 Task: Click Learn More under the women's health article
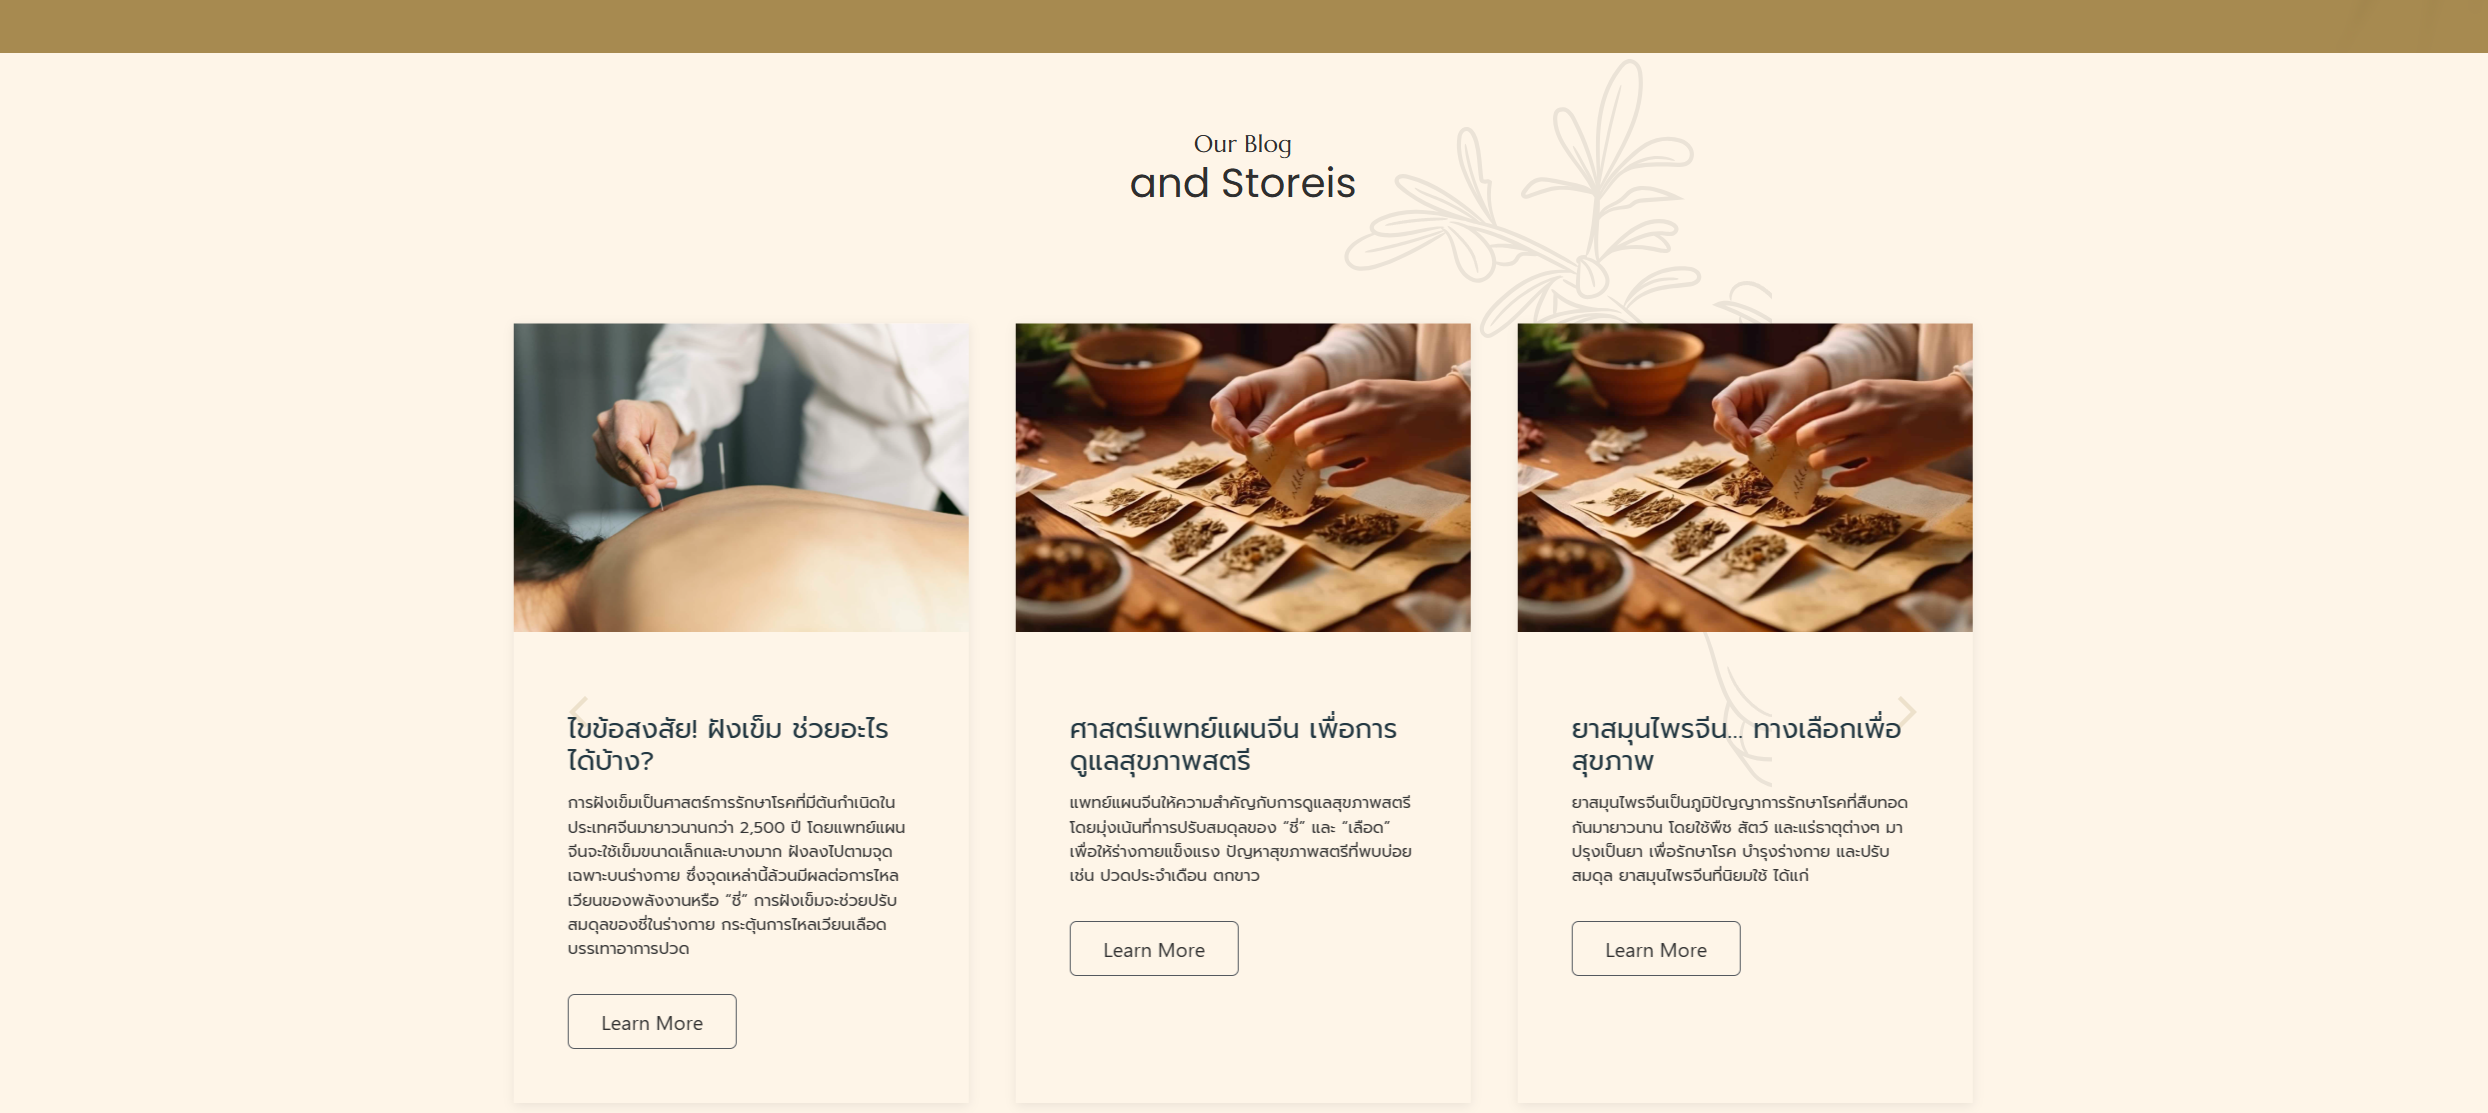(1154, 948)
